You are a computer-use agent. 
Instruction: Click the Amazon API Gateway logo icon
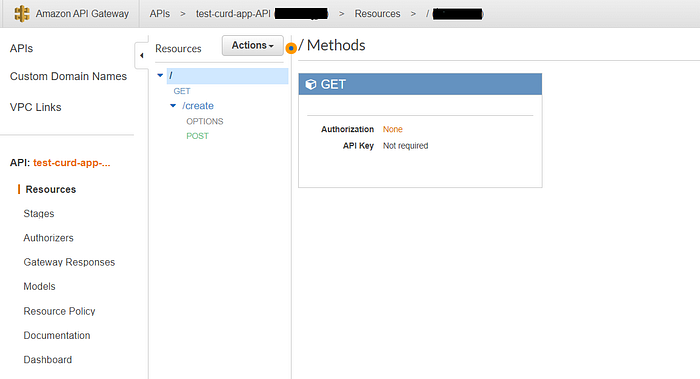(22, 13)
